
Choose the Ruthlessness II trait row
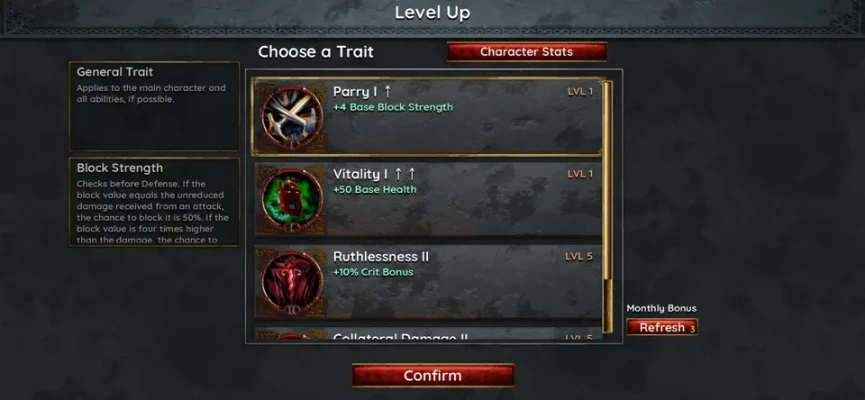428,282
